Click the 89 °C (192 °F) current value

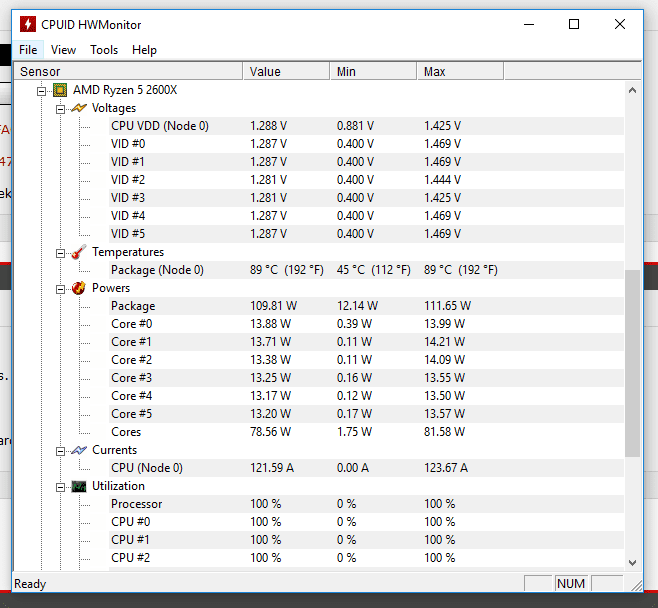point(287,270)
